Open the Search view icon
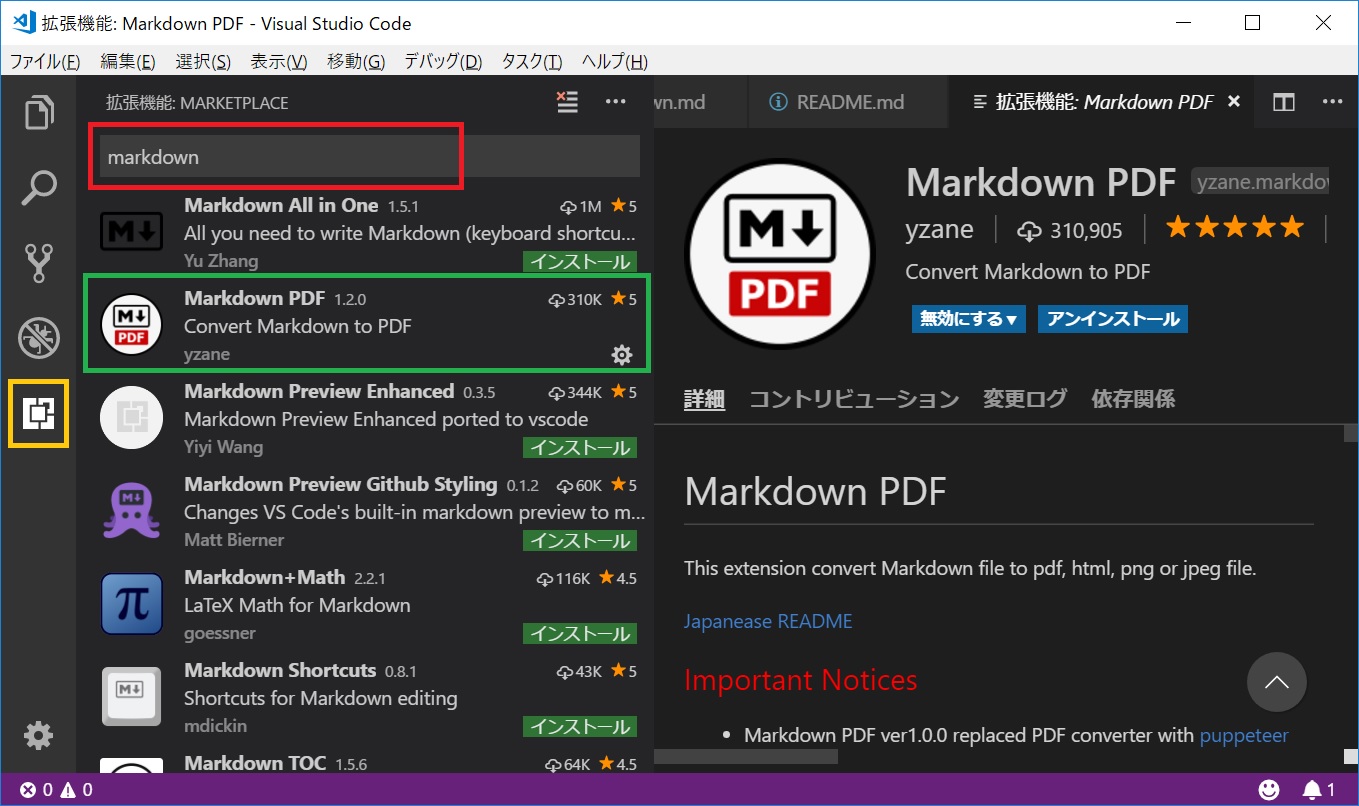The width and height of the screenshot is (1359, 806). (38, 187)
